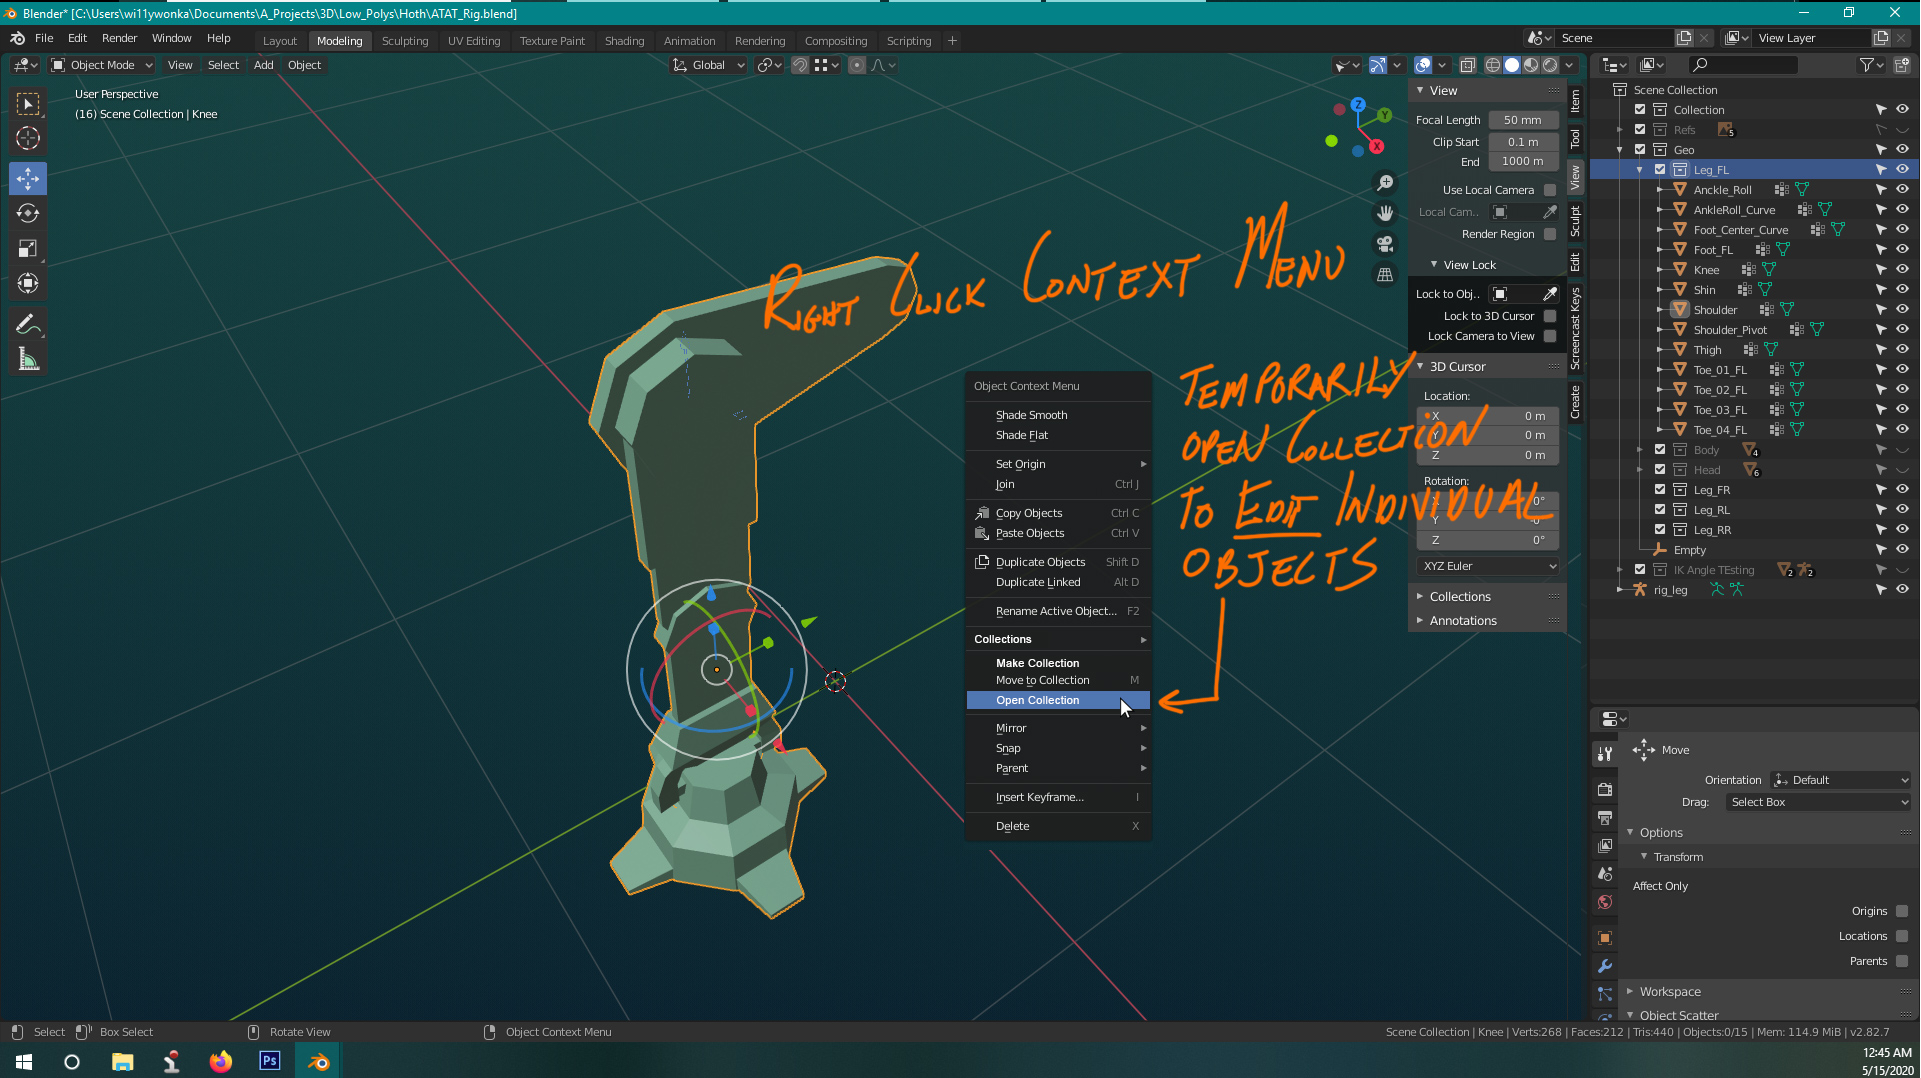Select the Cursor tool in left toolbar
The width and height of the screenshot is (1921, 1078).
point(28,139)
